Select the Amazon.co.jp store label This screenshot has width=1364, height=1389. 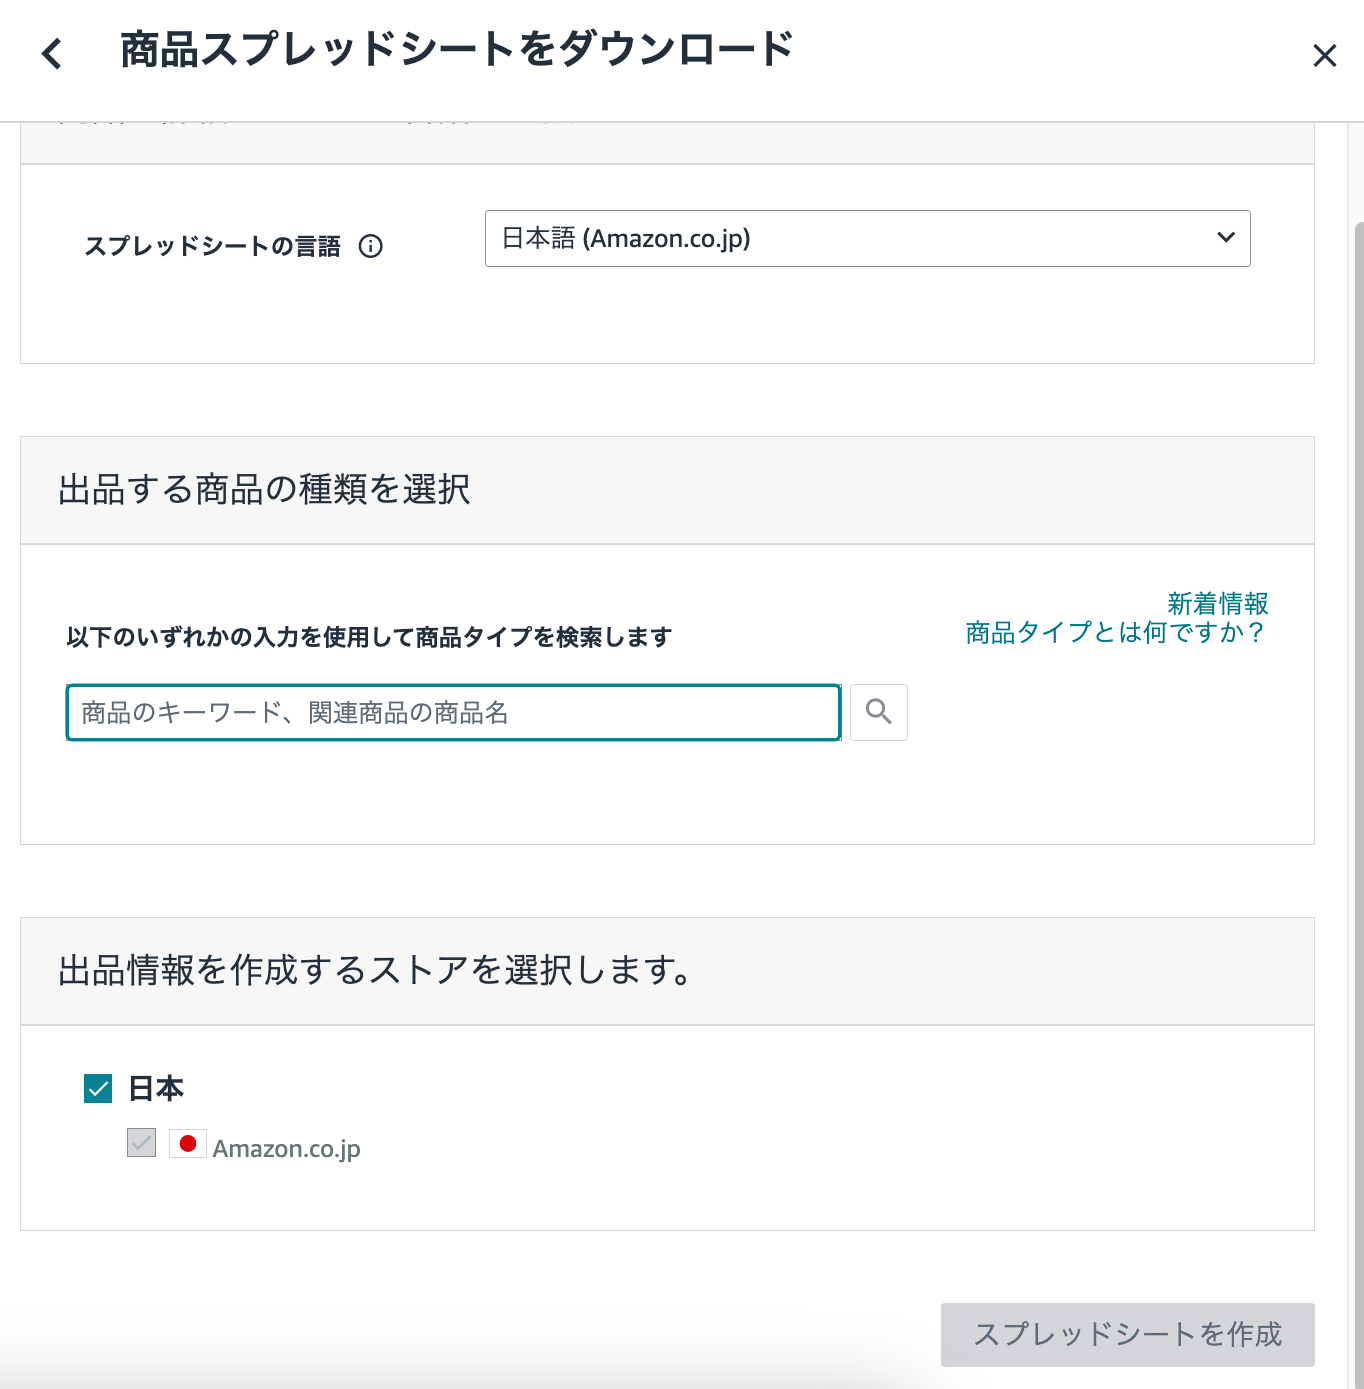click(x=286, y=1148)
